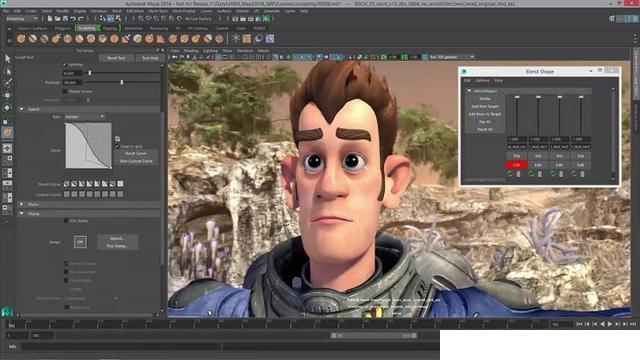Enable the Use Stamp checkbox
This screenshot has height=360, width=640.
[x=66, y=220]
